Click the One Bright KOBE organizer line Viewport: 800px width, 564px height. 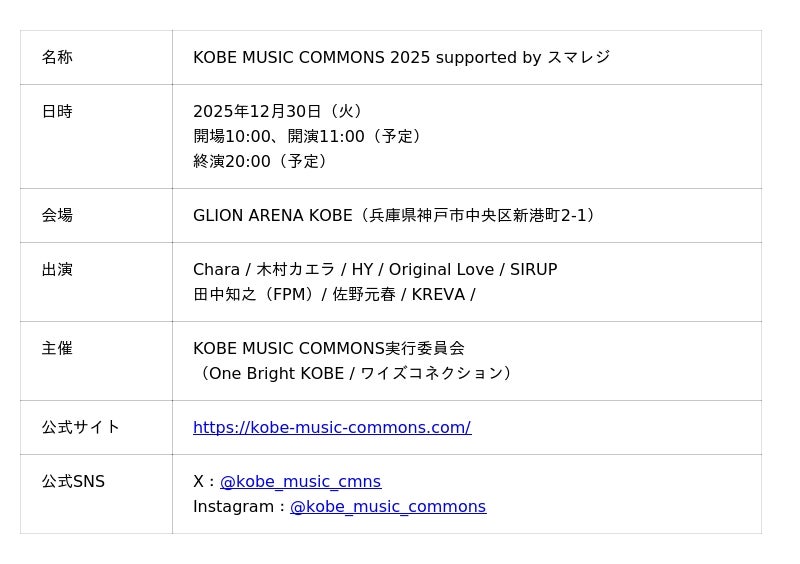355,374
